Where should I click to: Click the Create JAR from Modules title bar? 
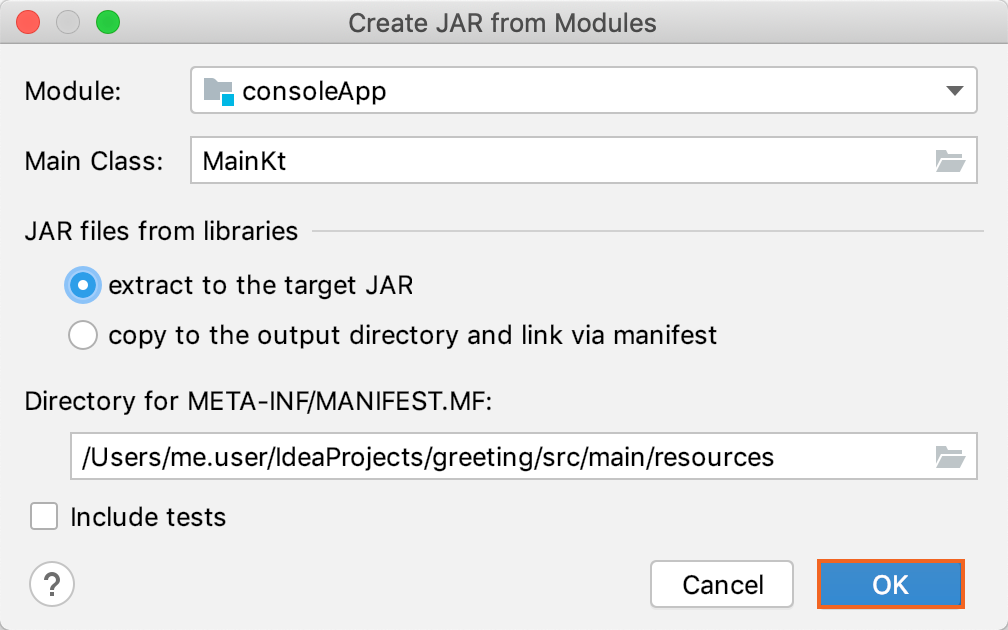[504, 22]
